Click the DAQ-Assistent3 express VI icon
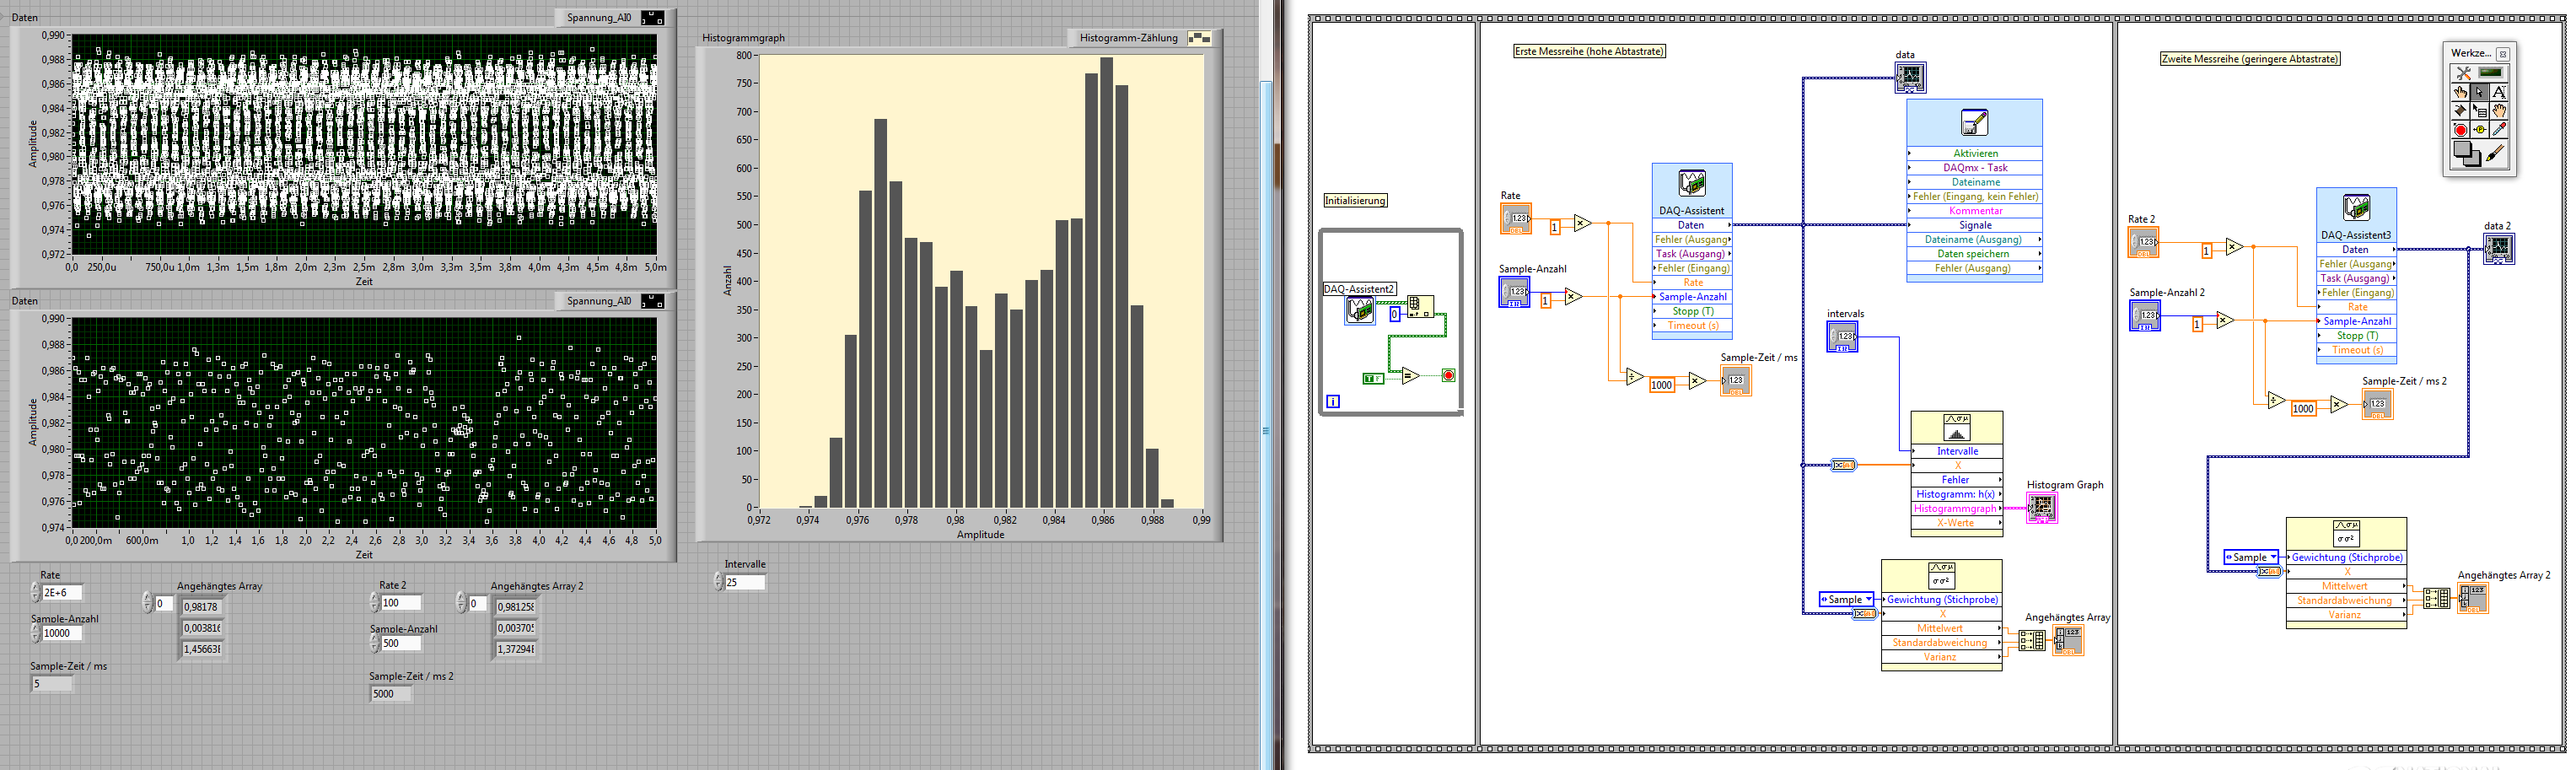The image size is (2576, 770). 2356,208
